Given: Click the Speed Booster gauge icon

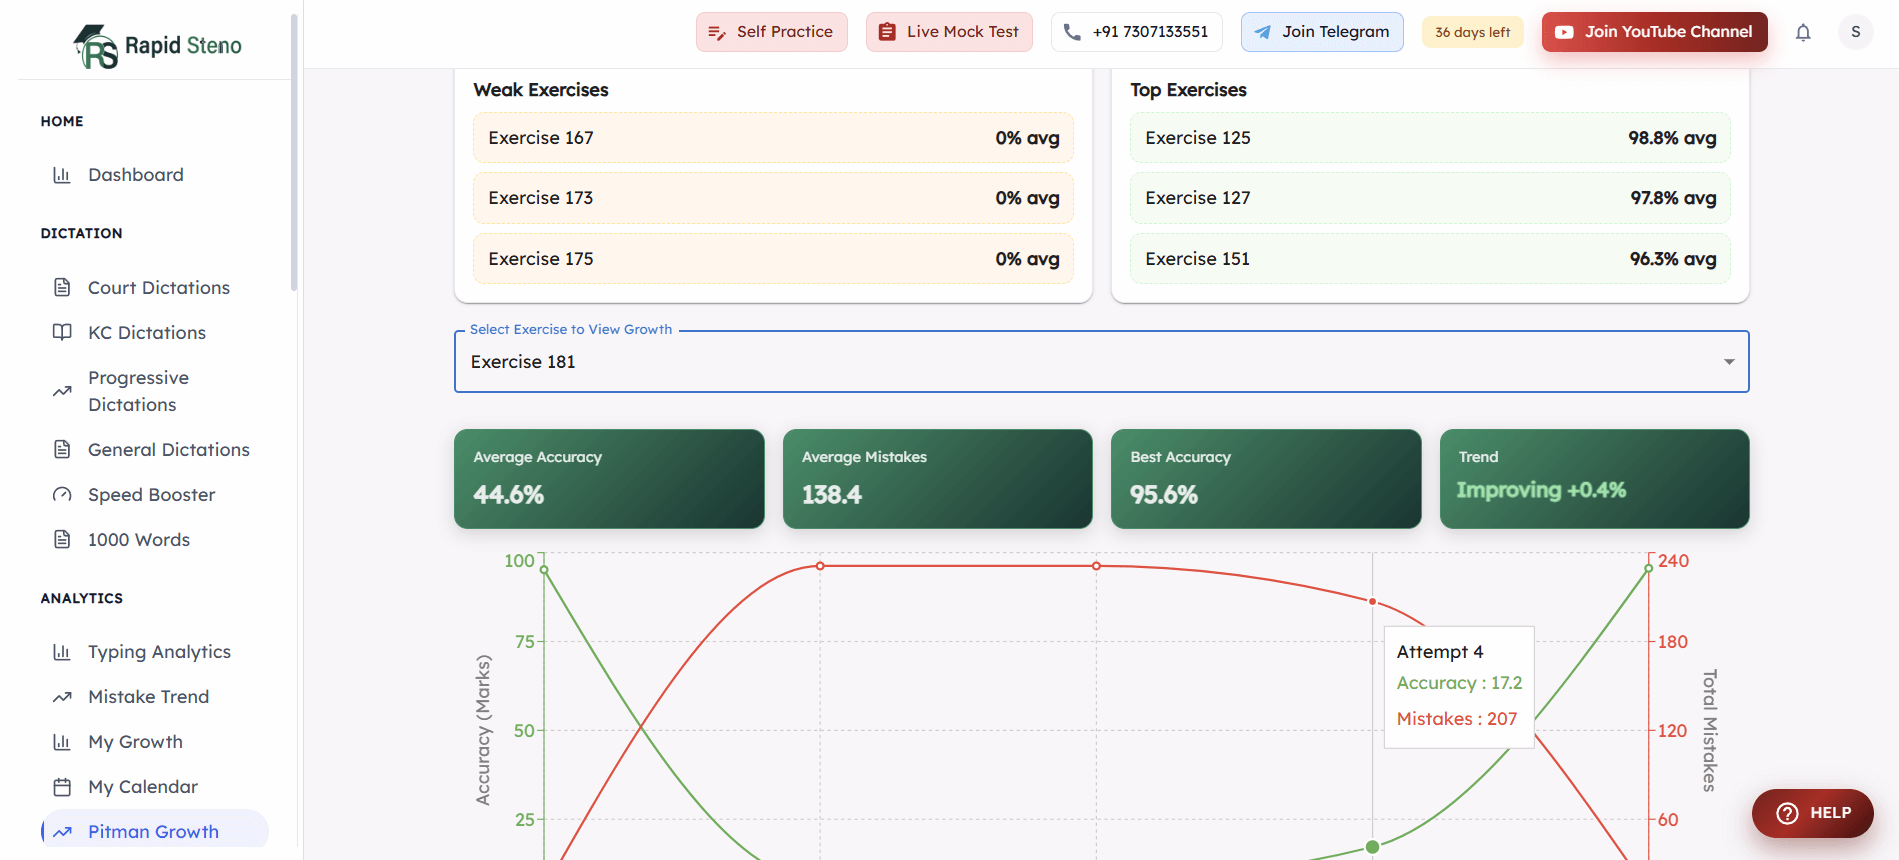Looking at the screenshot, I should point(62,494).
